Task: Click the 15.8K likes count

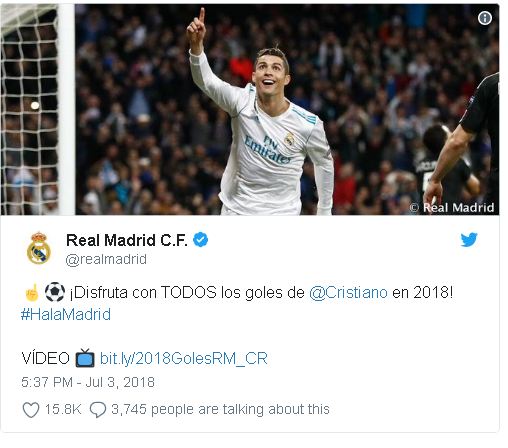Action: [x=63, y=409]
